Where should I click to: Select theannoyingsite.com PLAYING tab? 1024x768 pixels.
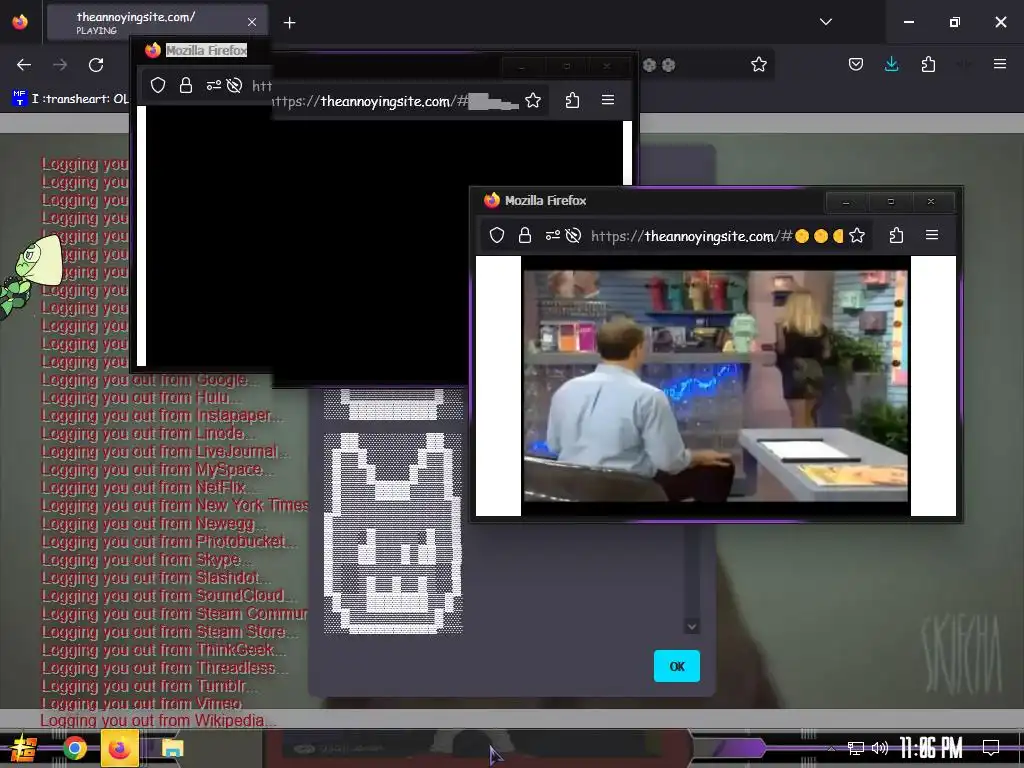click(157, 23)
